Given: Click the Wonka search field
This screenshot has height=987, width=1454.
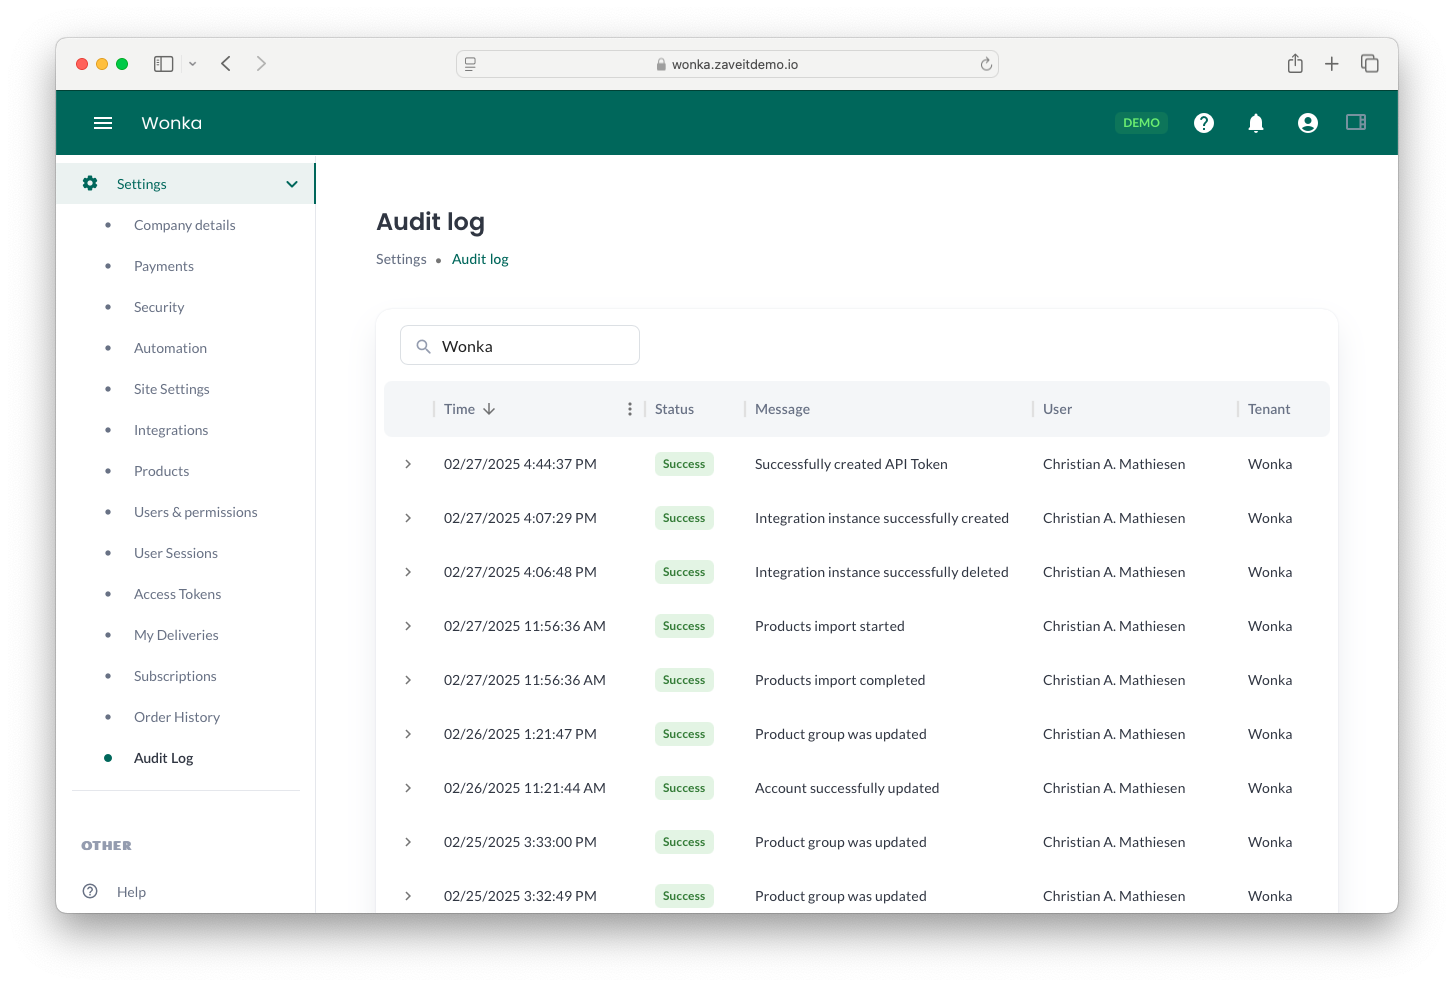Looking at the screenshot, I should (520, 345).
